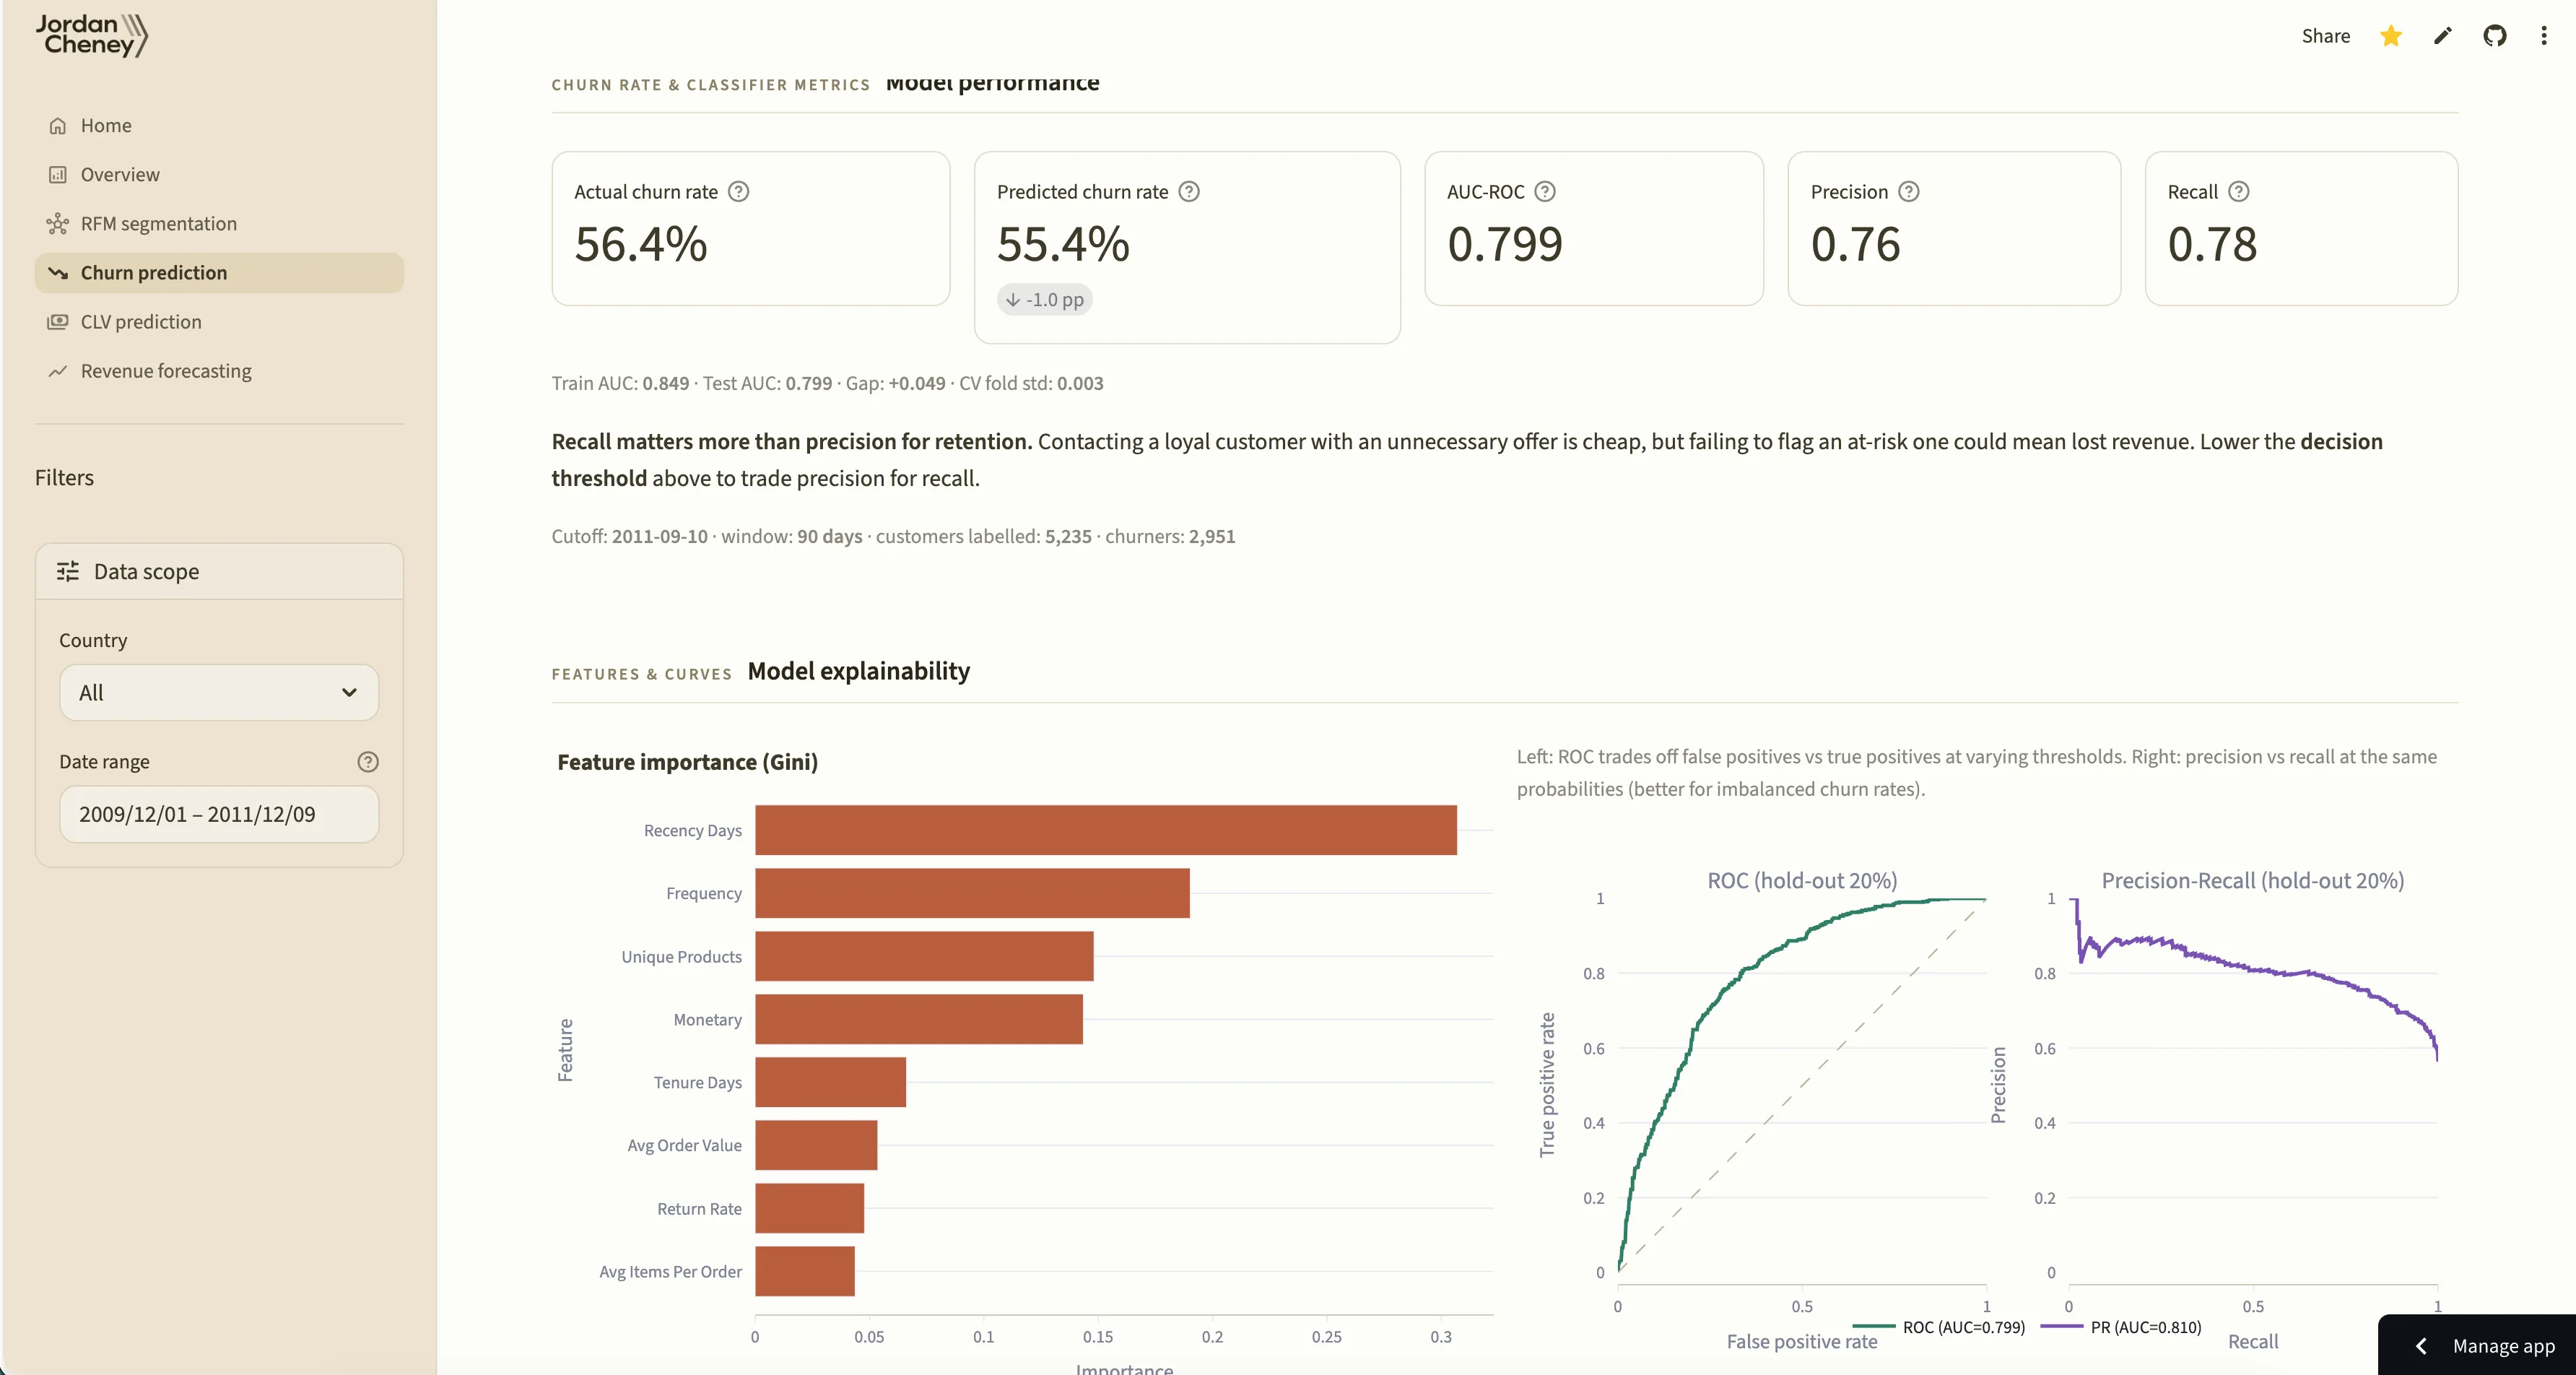This screenshot has height=1375, width=2576.
Task: Select Churn prediction page
Action: [x=219, y=273]
